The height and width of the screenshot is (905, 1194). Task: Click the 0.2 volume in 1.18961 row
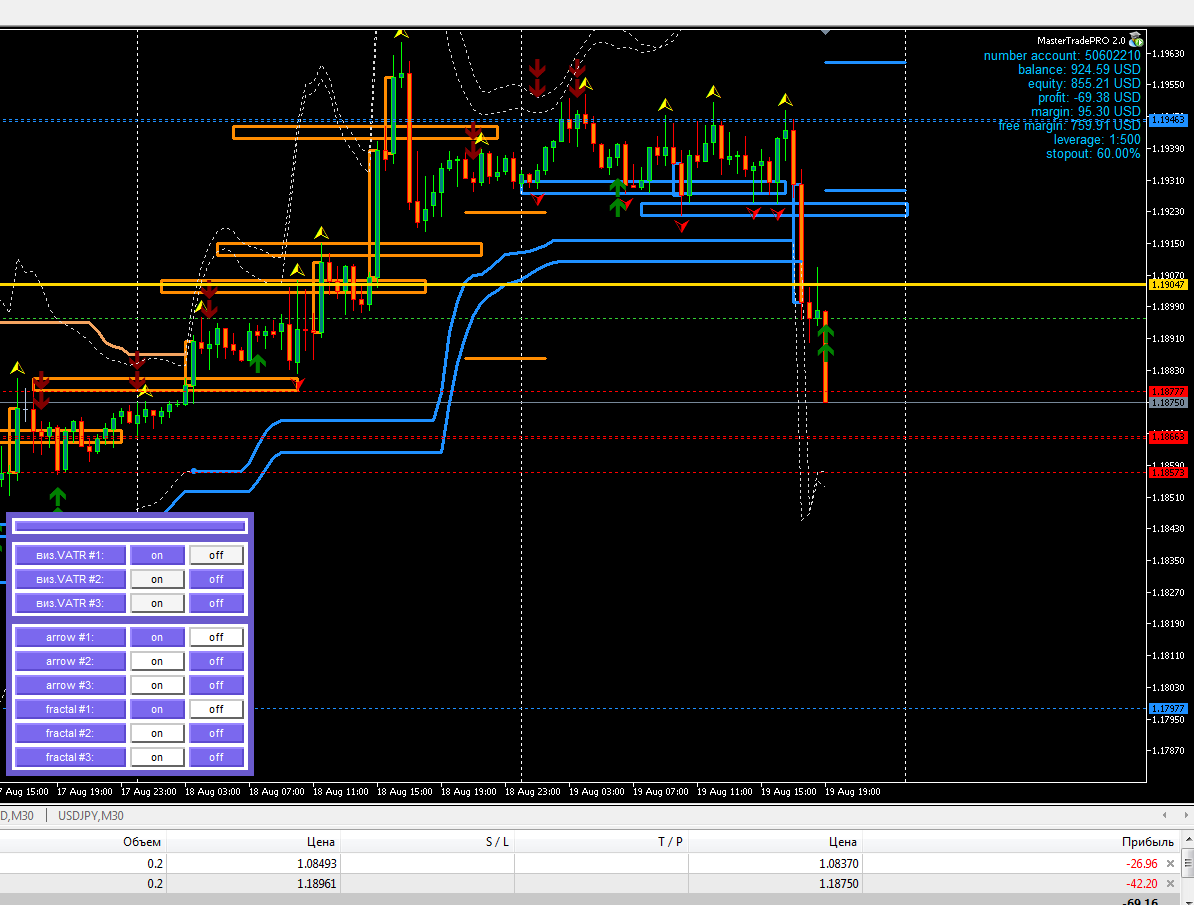coord(155,884)
